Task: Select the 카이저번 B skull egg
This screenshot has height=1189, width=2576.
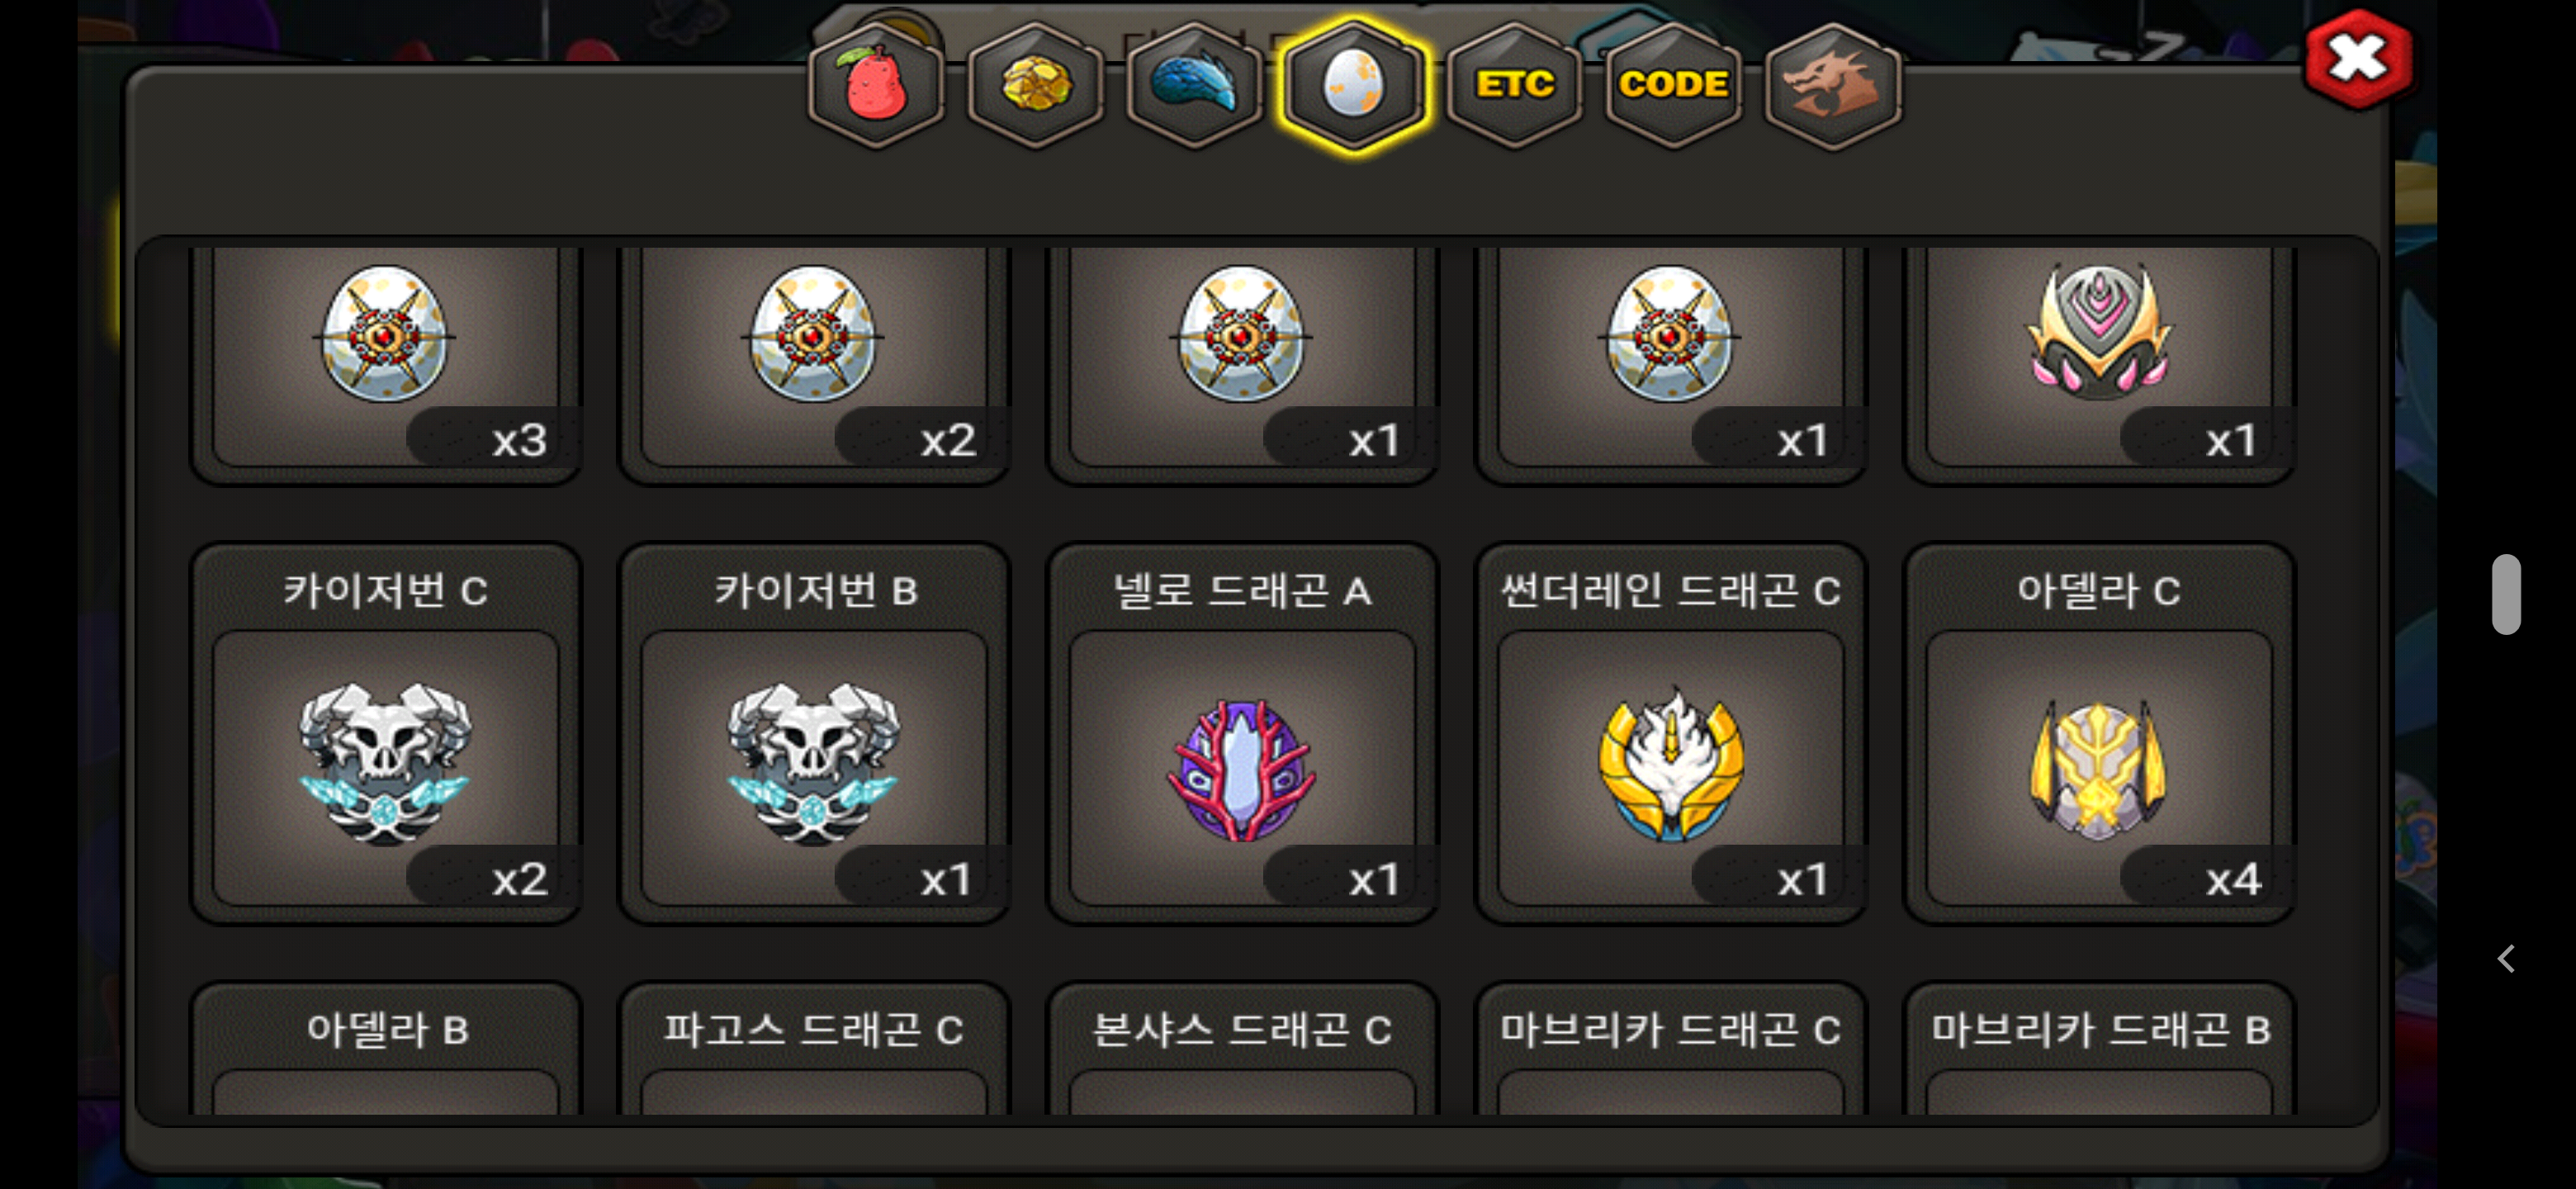Action: [814, 734]
